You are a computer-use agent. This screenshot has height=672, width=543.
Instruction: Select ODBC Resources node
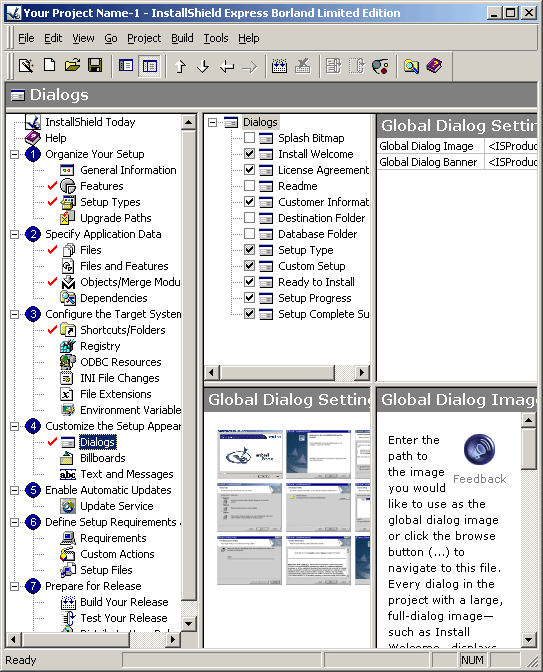tap(121, 362)
